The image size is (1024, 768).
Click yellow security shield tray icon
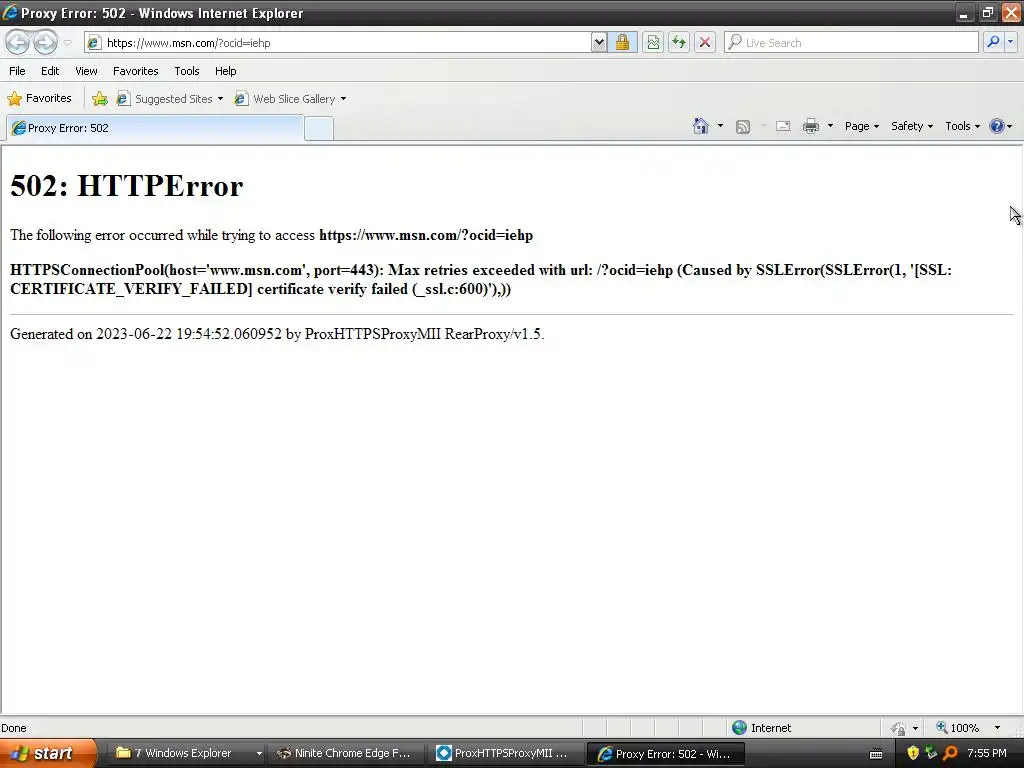coord(913,753)
